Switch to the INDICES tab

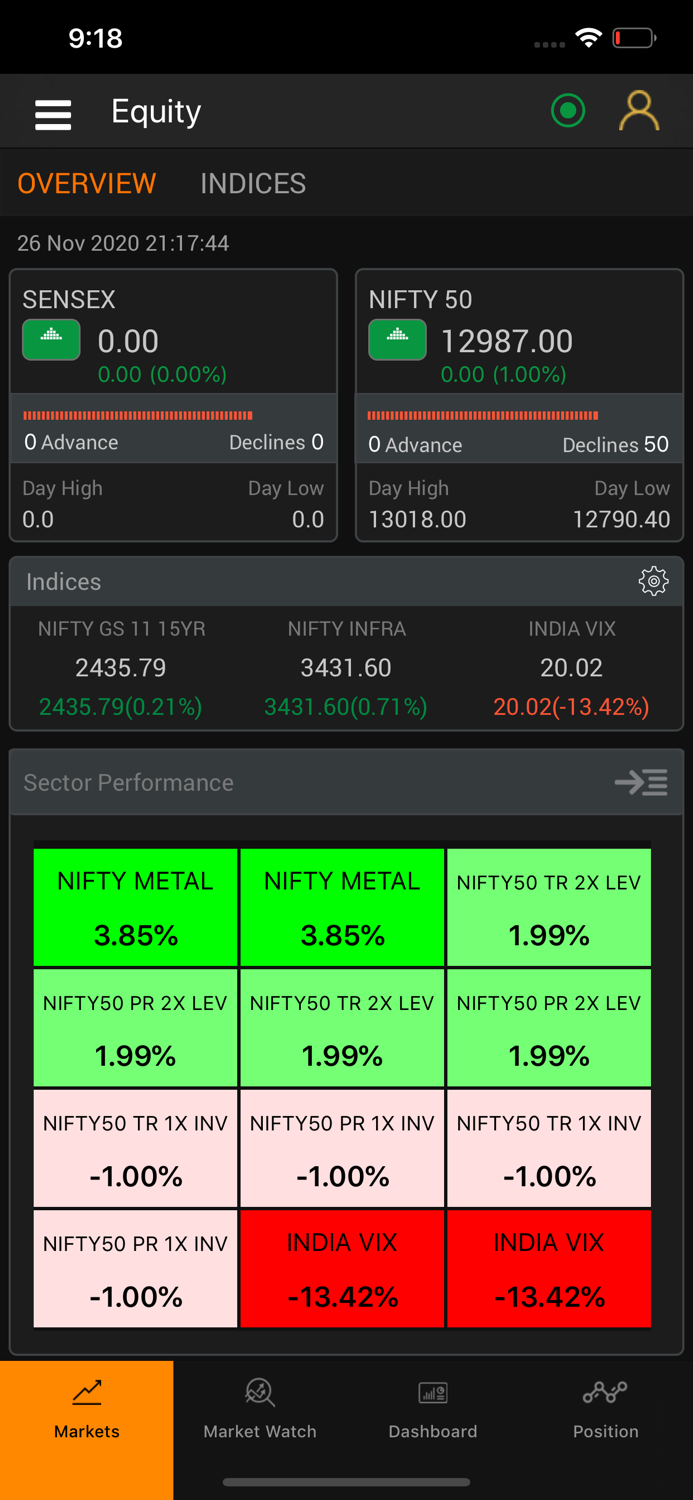click(252, 183)
